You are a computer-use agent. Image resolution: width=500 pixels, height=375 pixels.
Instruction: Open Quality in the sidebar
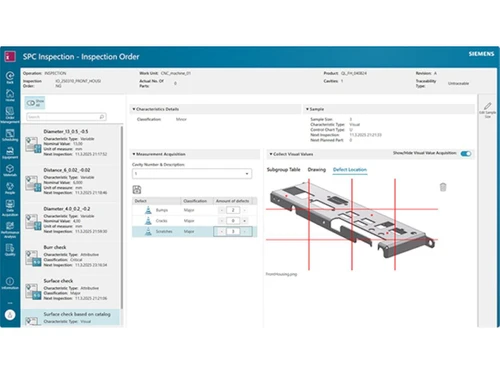click(10, 250)
